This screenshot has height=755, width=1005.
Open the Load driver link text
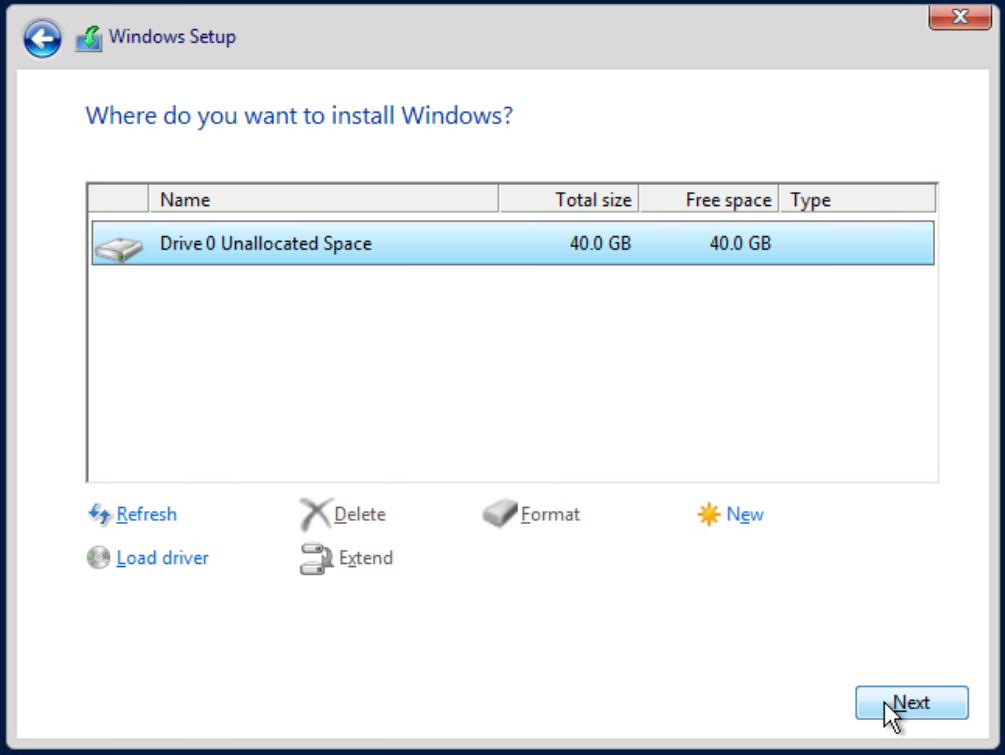pyautogui.click(x=162, y=558)
